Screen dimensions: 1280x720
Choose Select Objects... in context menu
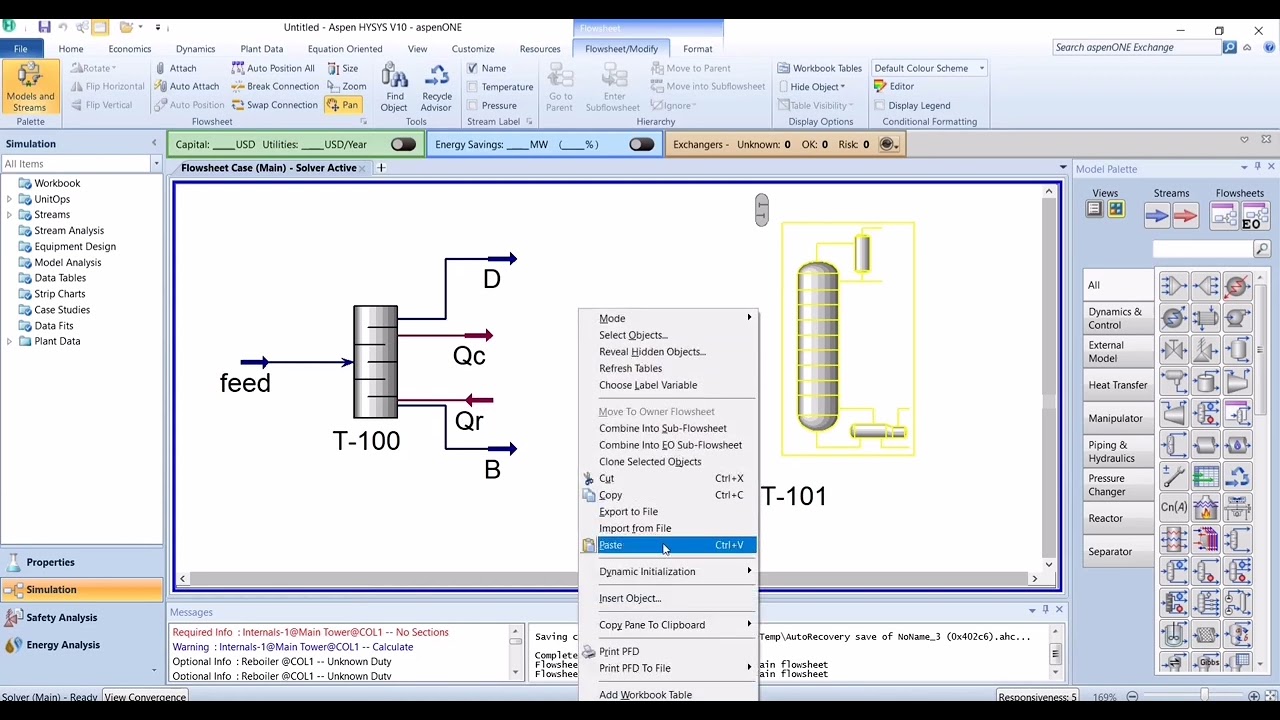pyautogui.click(x=668, y=335)
